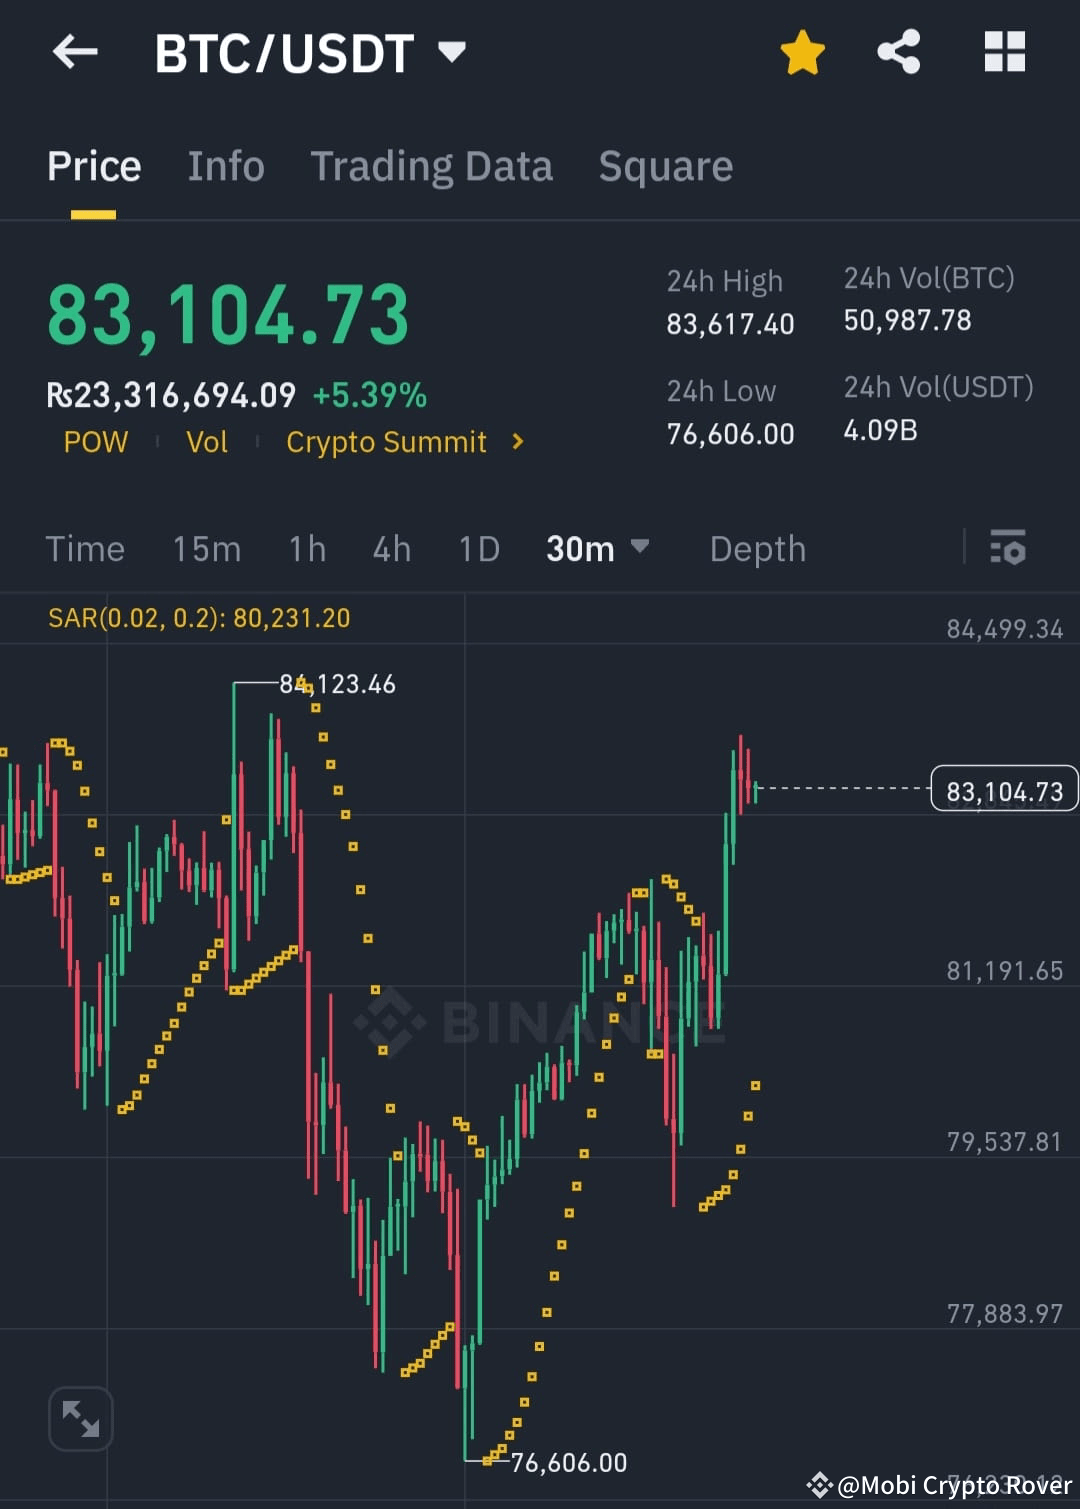Switch to the Trading Data tab
This screenshot has height=1509, width=1080.
[432, 166]
